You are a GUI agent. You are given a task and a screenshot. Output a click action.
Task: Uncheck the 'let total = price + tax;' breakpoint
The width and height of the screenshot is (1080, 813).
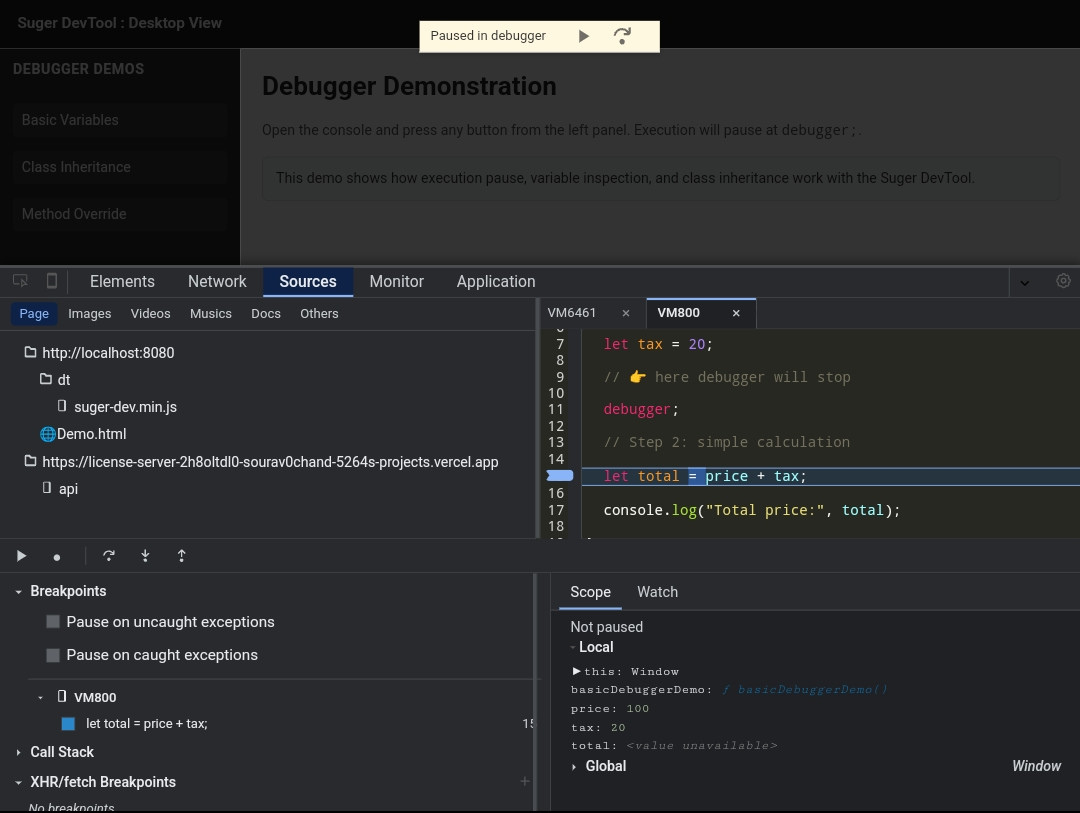click(68, 723)
